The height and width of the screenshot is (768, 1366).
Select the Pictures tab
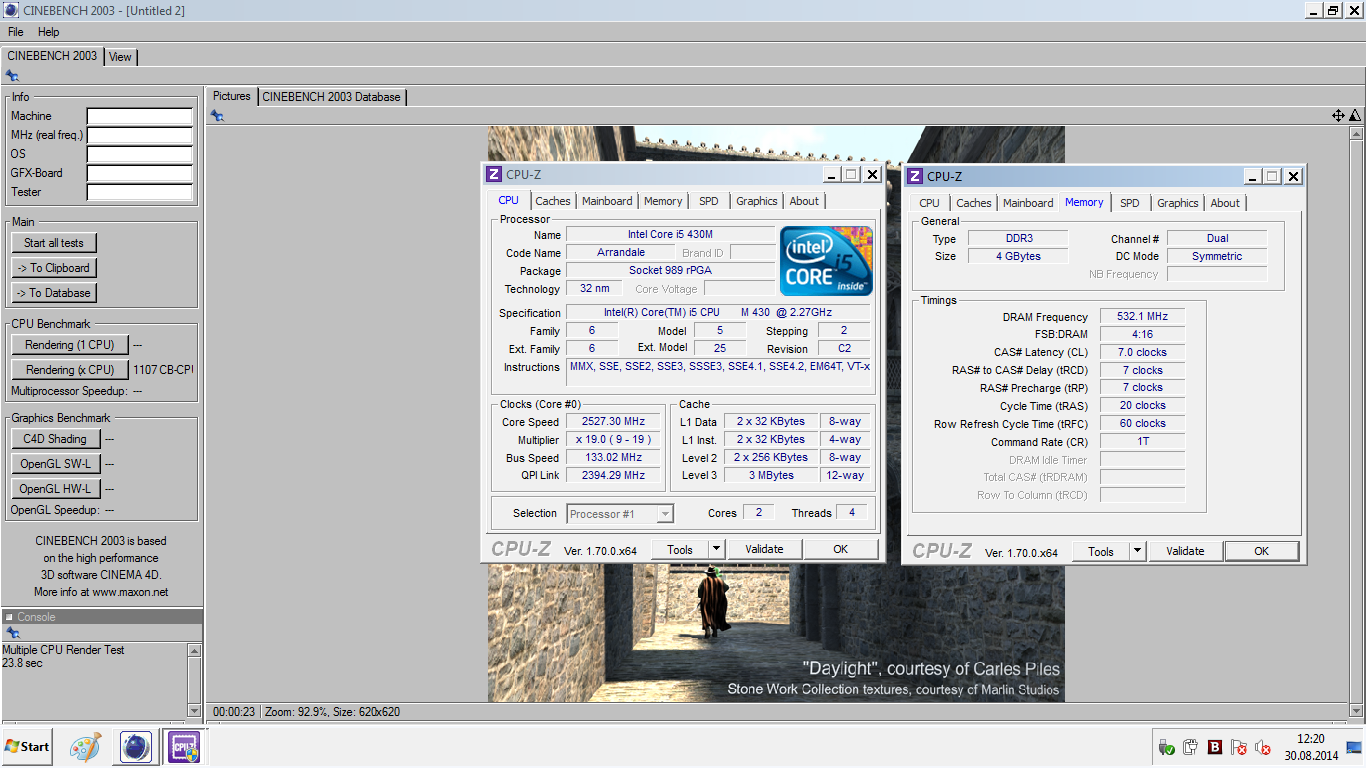(231, 96)
